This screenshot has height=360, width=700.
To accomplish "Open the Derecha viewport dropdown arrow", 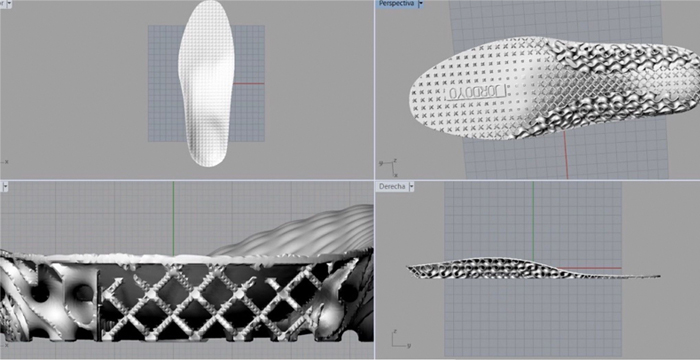I will 412,186.
